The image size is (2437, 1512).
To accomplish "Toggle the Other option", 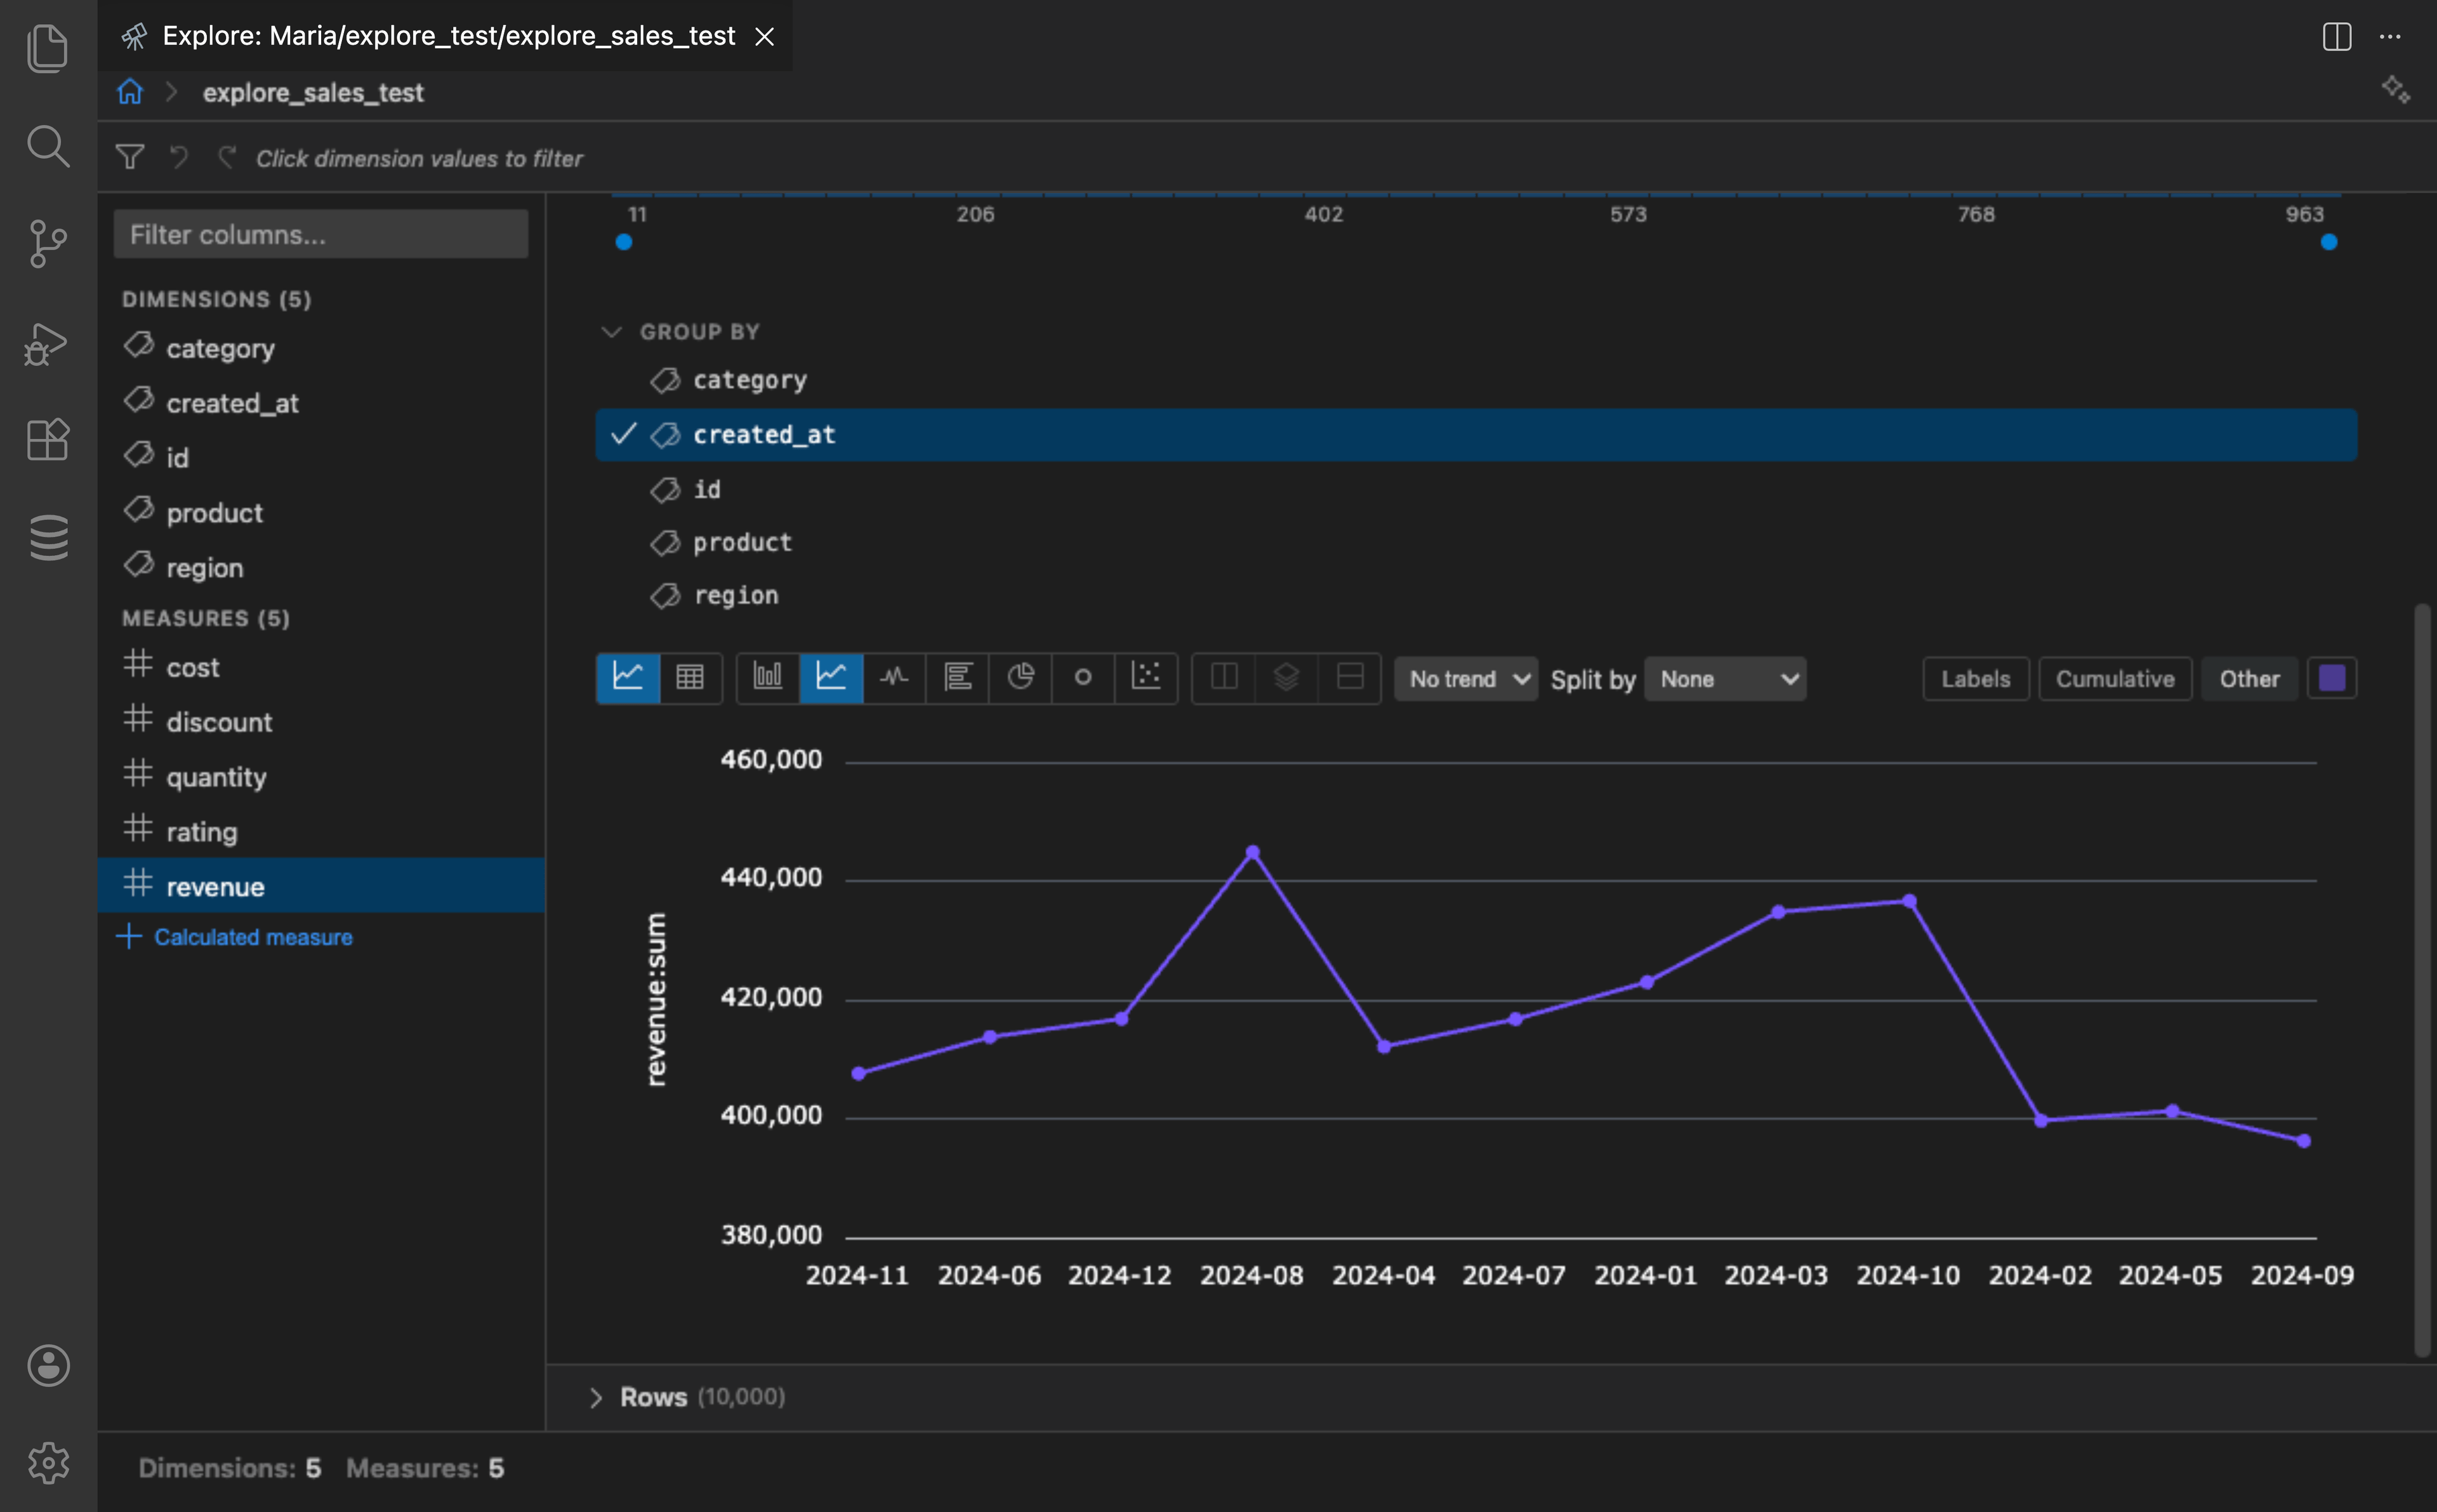I will pos(2249,679).
